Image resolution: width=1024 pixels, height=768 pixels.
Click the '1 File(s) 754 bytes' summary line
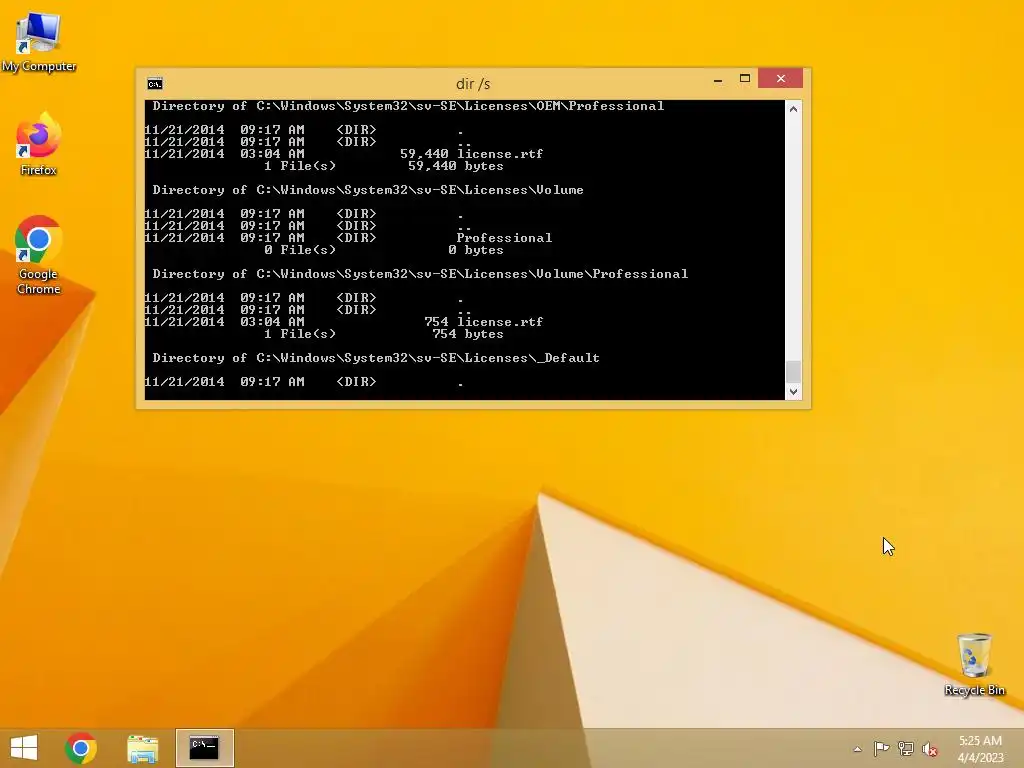[384, 334]
